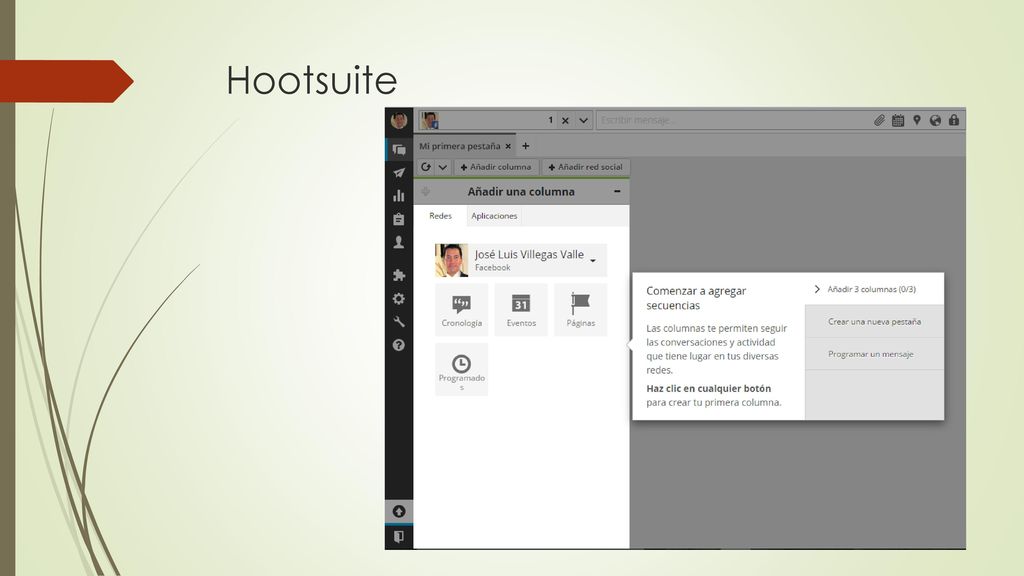Open the scheduling calendar icon in compose bar

point(898,120)
